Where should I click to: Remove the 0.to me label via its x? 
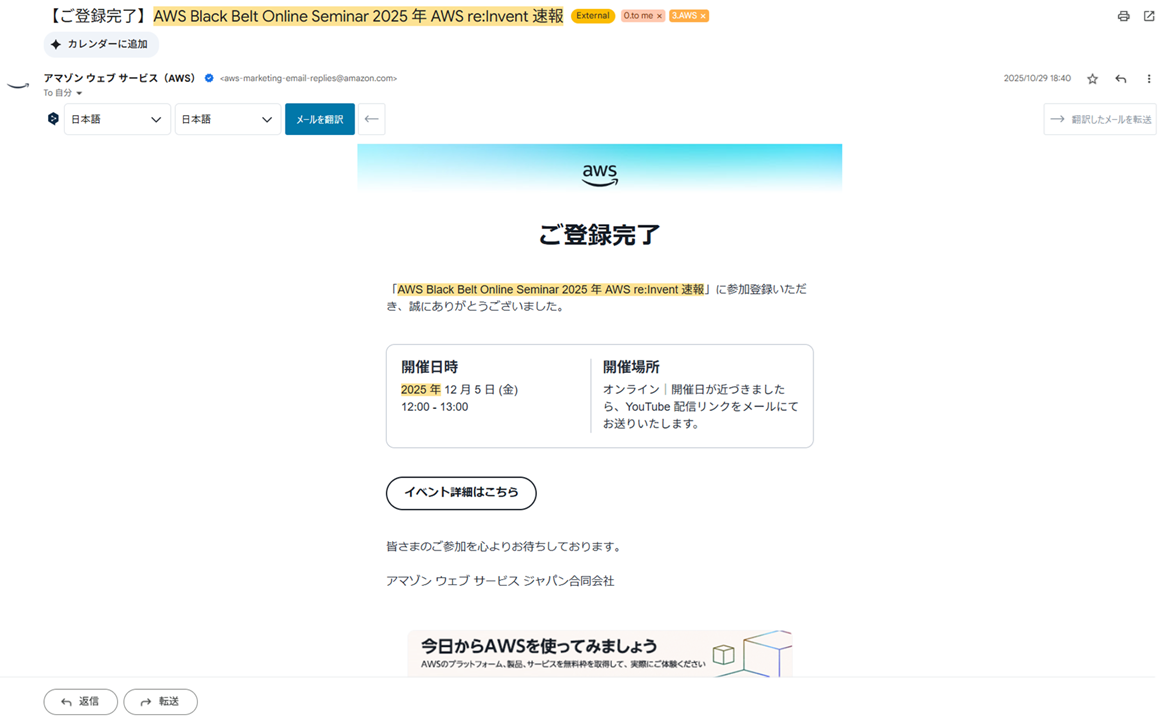click(x=659, y=16)
